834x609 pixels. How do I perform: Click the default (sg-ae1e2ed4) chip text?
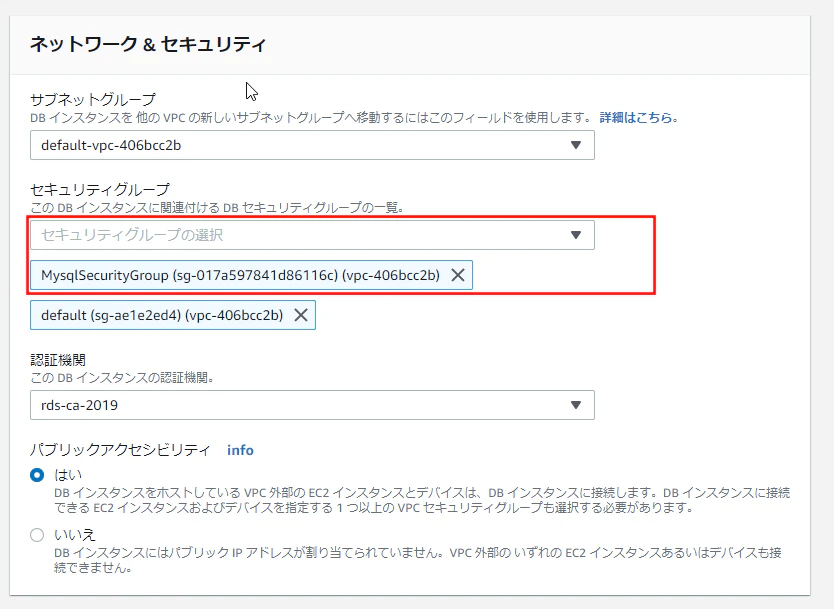click(162, 315)
